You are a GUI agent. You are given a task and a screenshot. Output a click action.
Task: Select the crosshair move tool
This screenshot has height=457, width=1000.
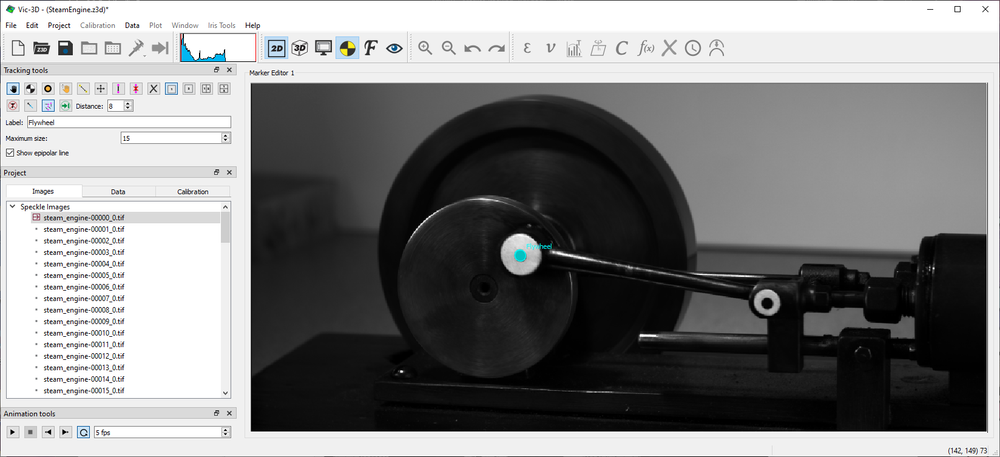(x=100, y=89)
